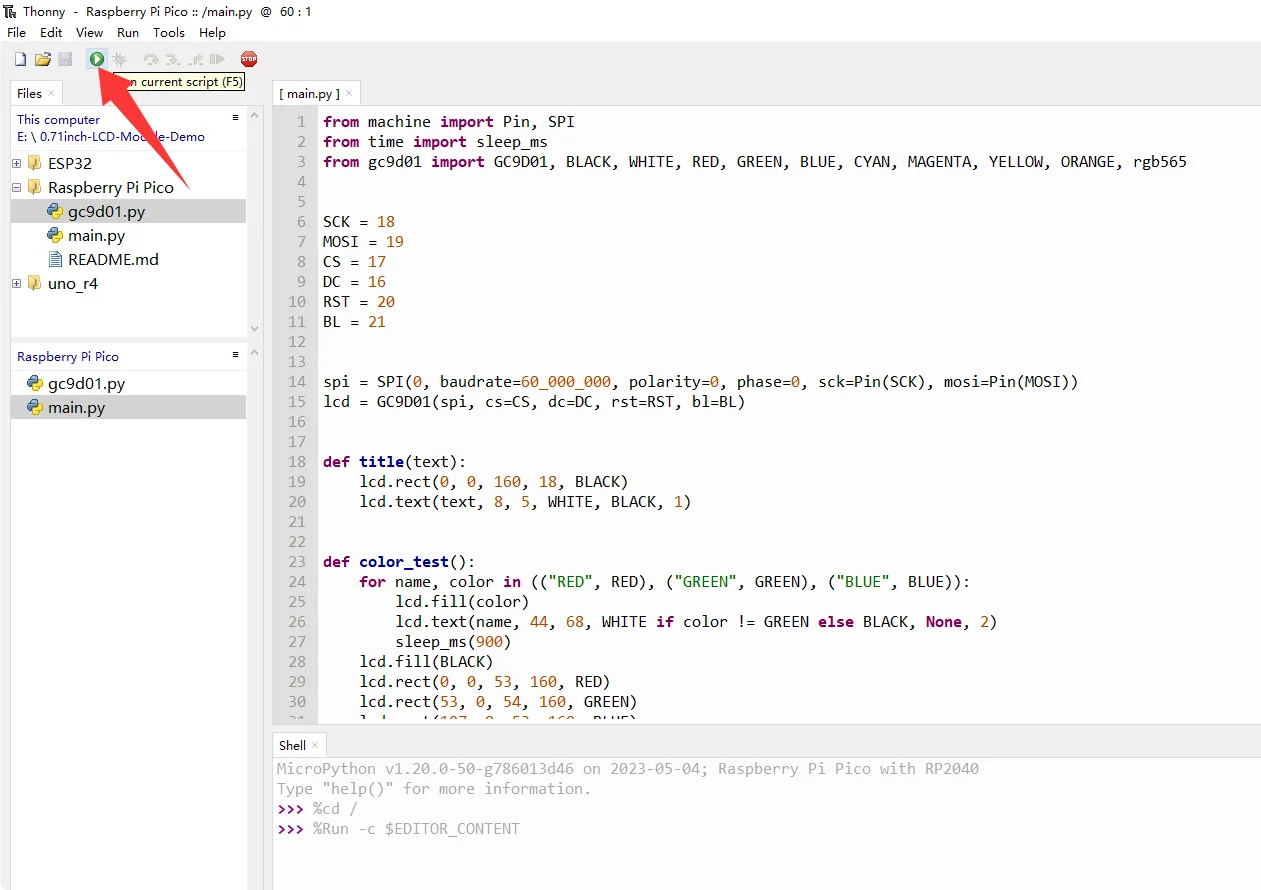Run current script with the green play icon

pos(97,59)
